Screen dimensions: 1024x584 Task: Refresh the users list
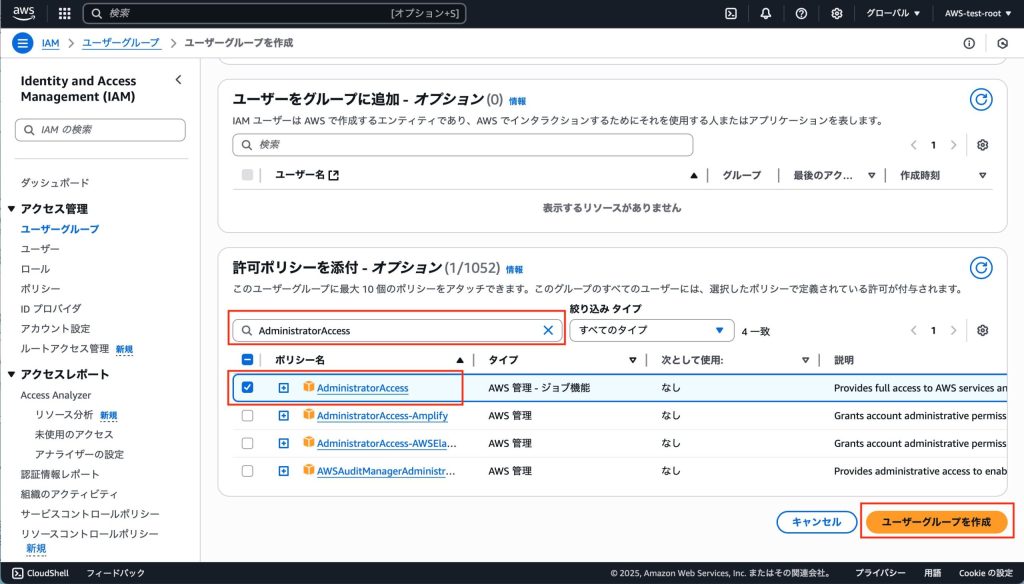pyautogui.click(x=981, y=99)
